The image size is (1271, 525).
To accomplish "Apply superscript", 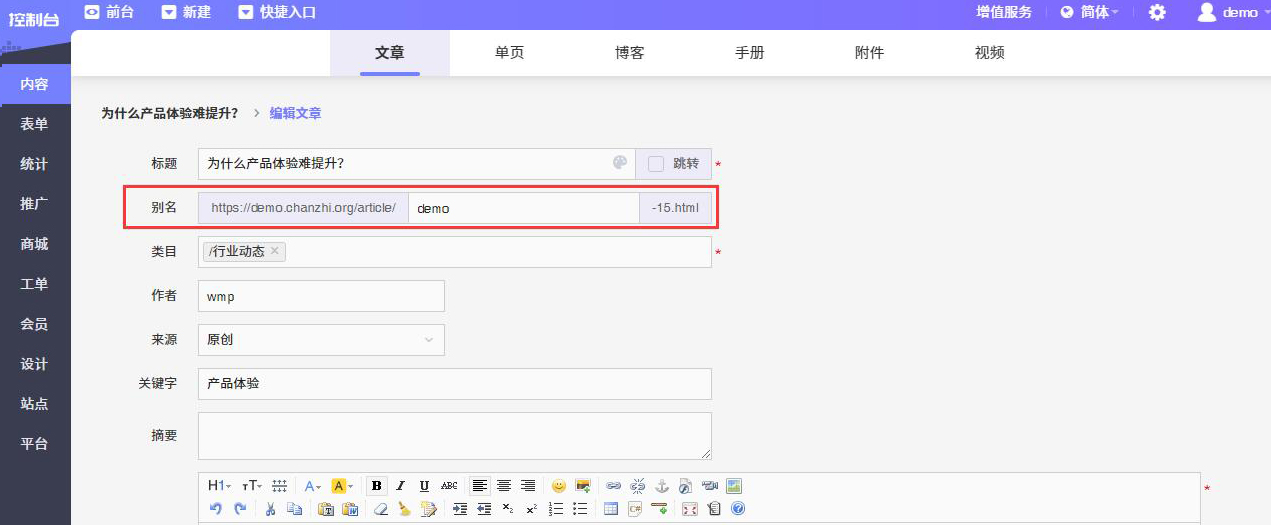I will coord(532,508).
